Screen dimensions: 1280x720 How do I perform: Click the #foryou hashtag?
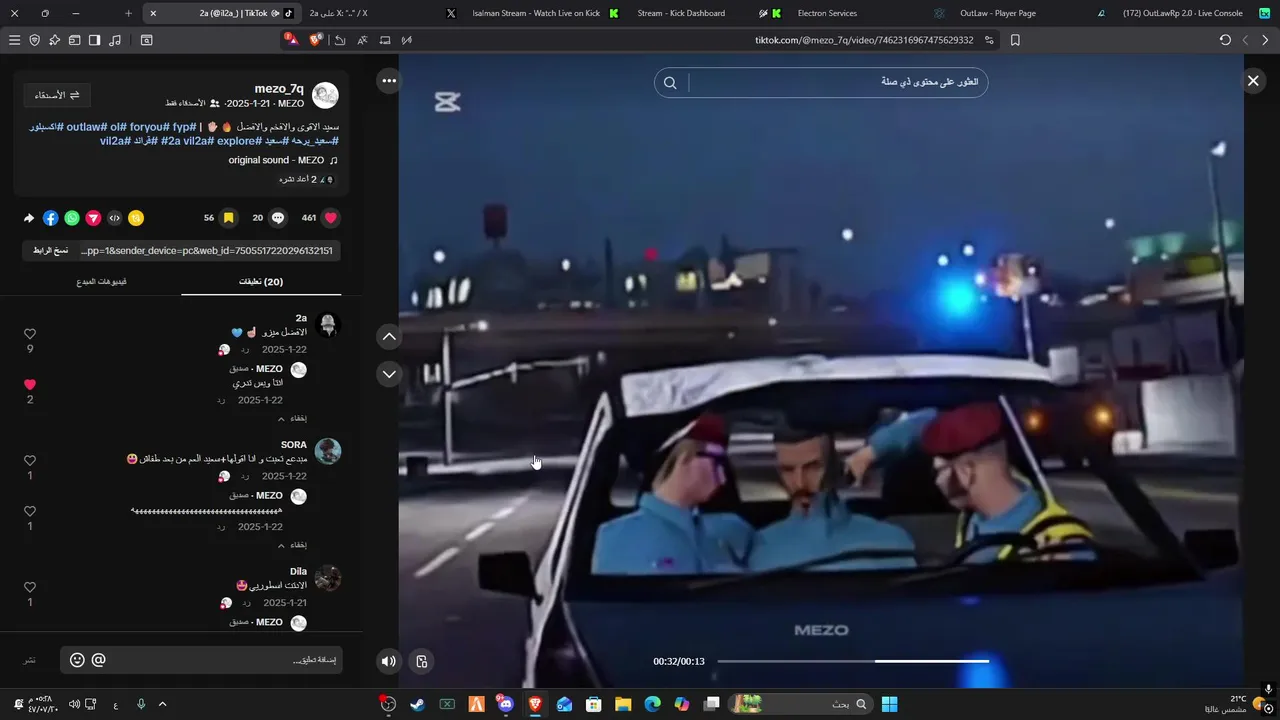[148, 127]
